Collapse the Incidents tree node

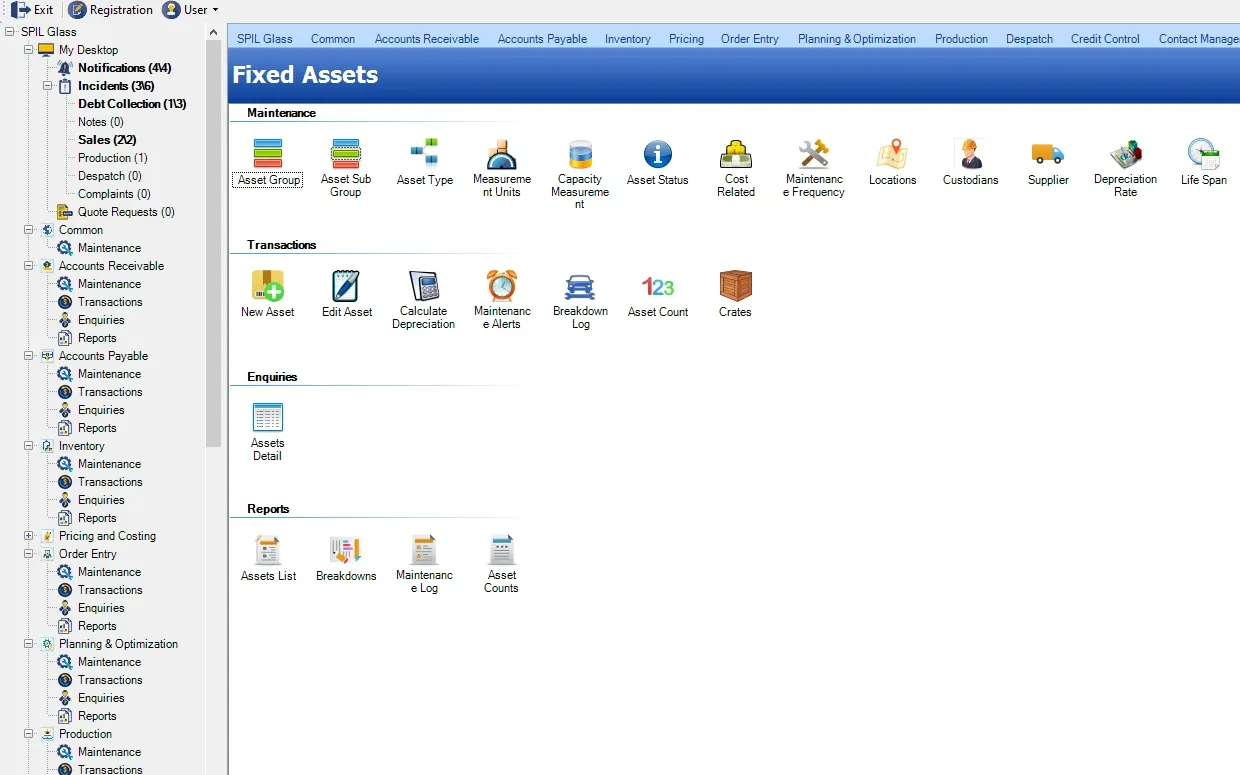point(48,86)
